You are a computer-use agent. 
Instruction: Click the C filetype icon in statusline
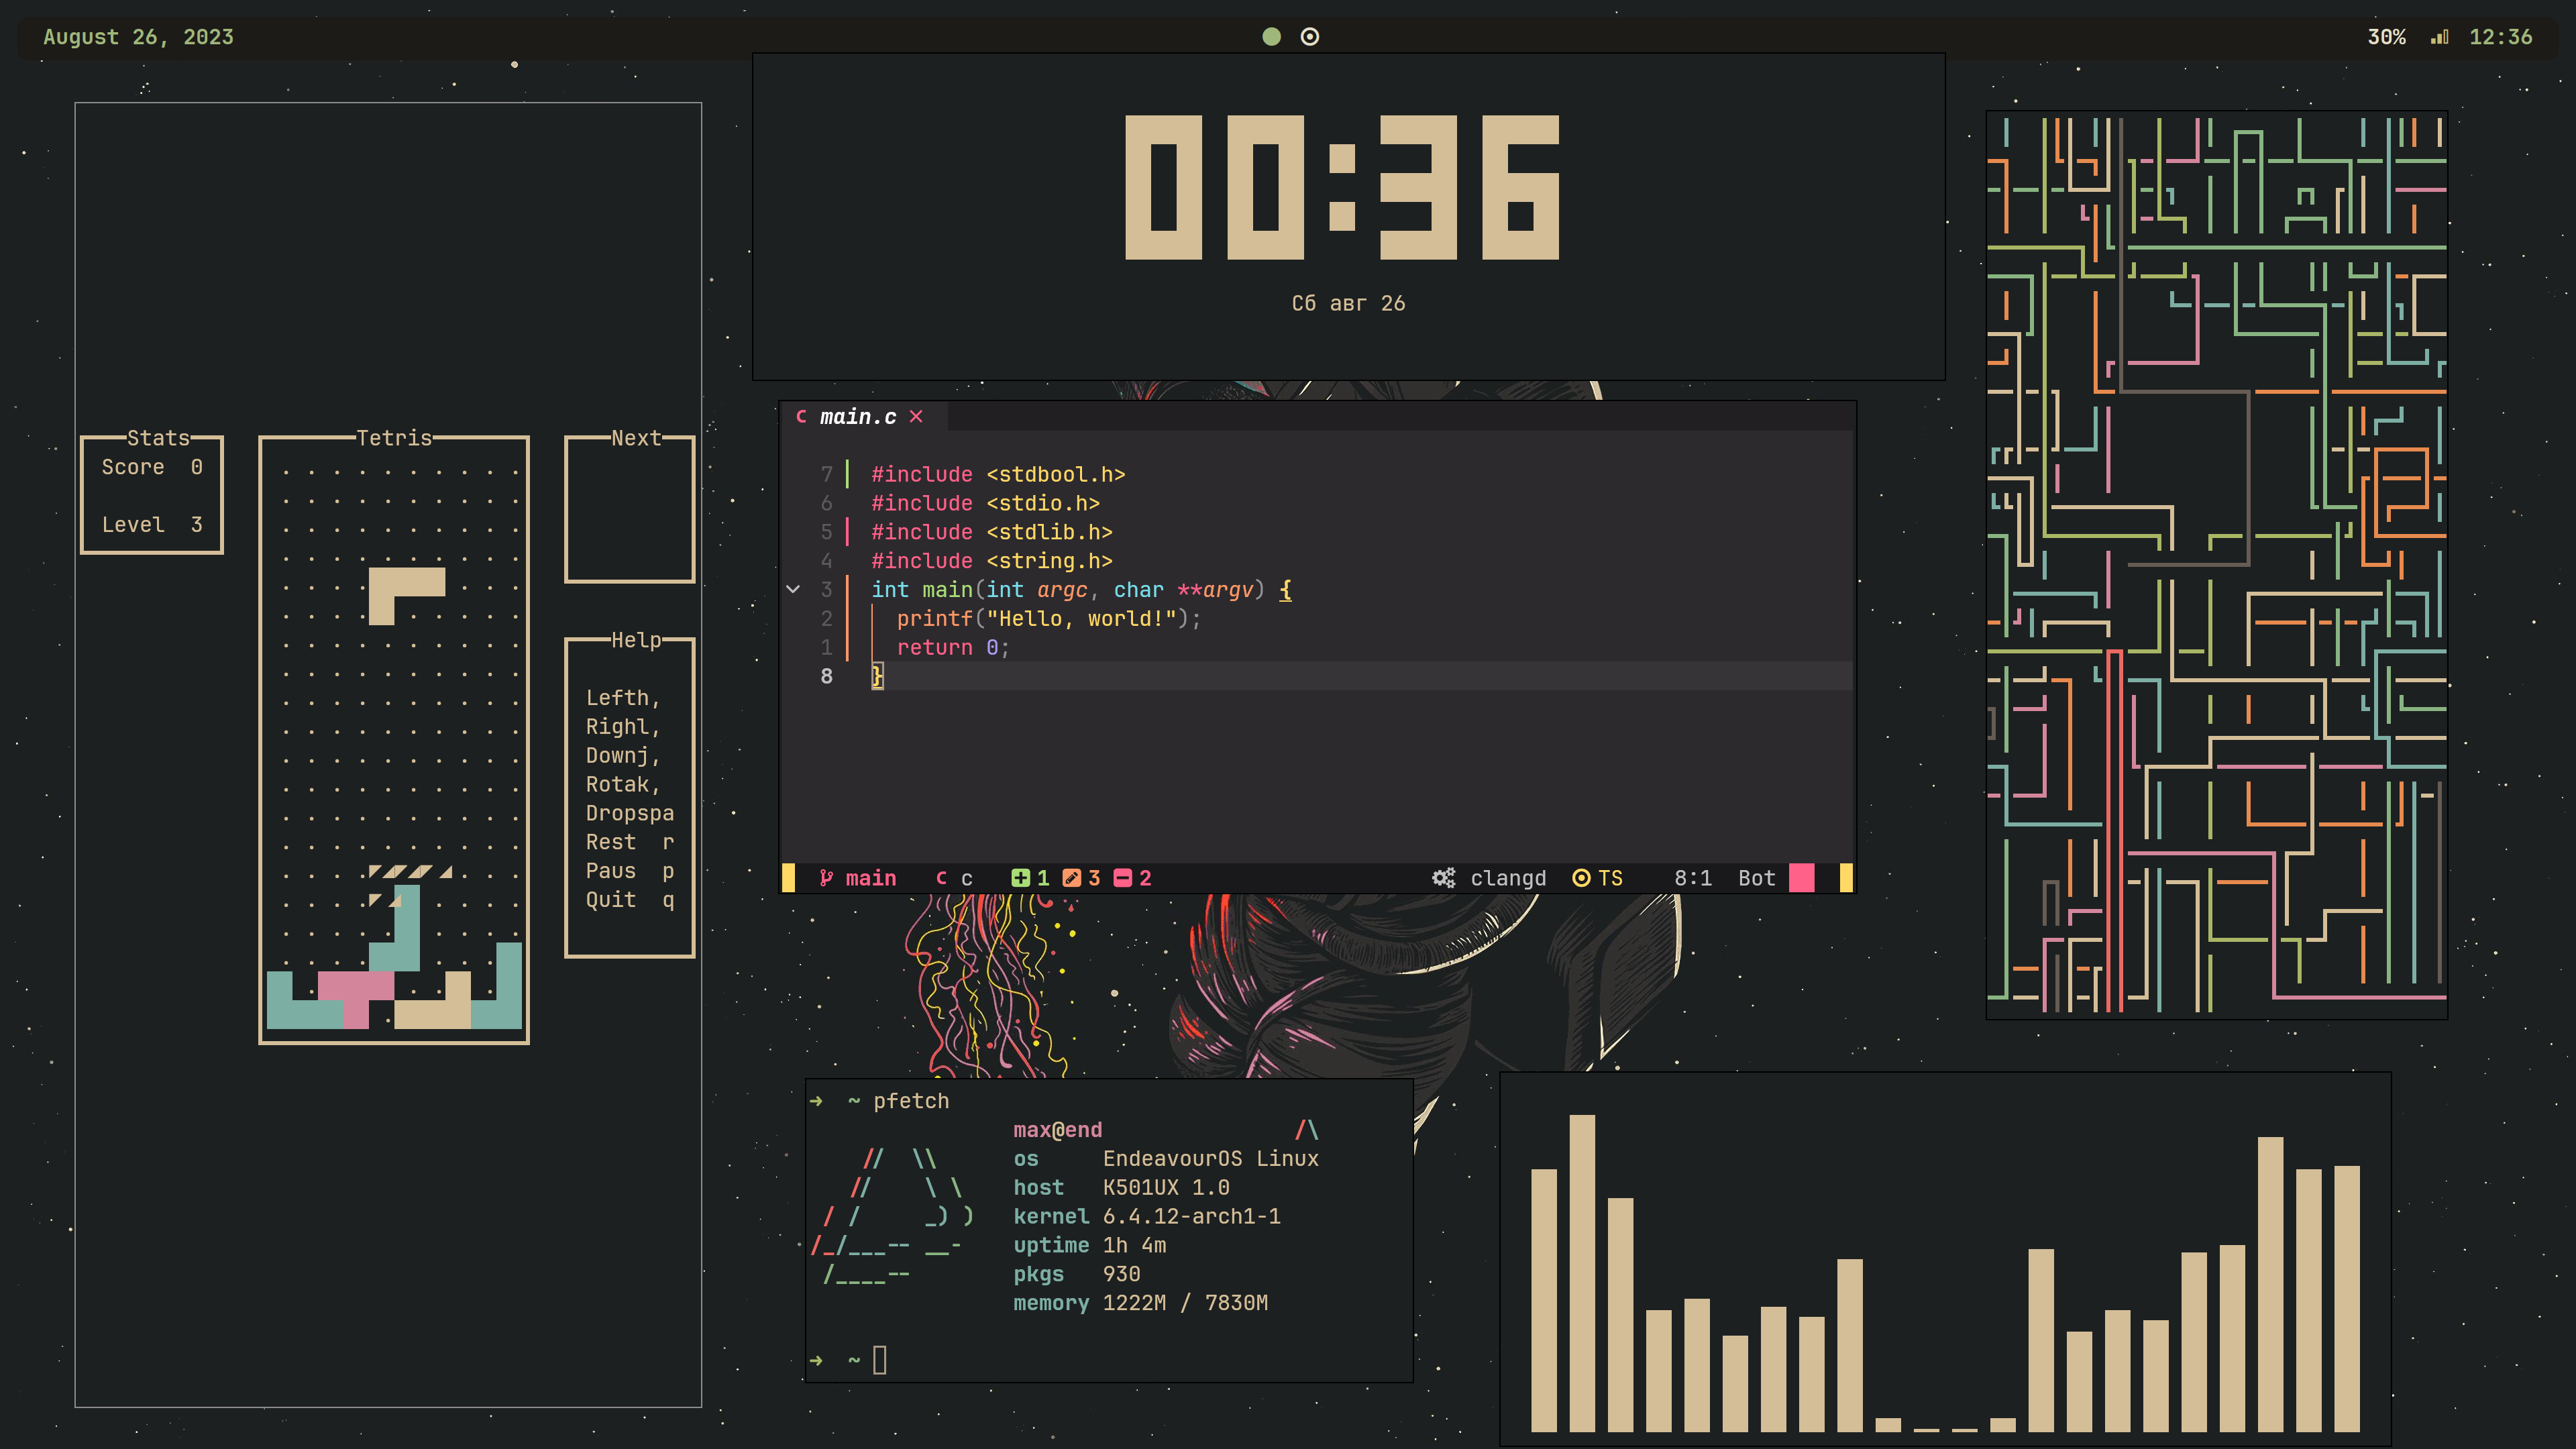coord(941,878)
